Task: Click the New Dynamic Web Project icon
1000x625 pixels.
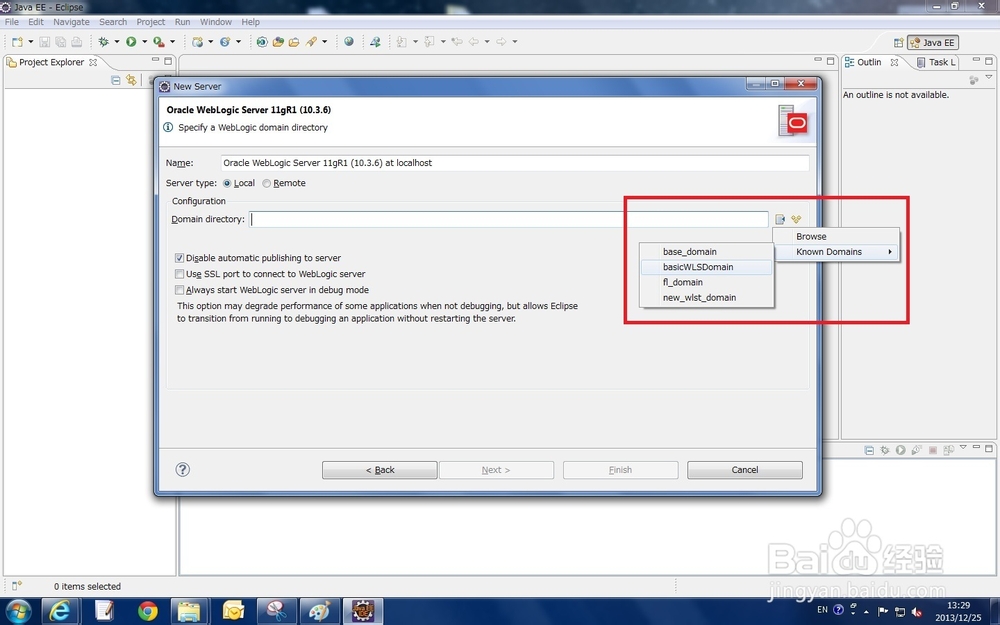Action: (x=198, y=41)
